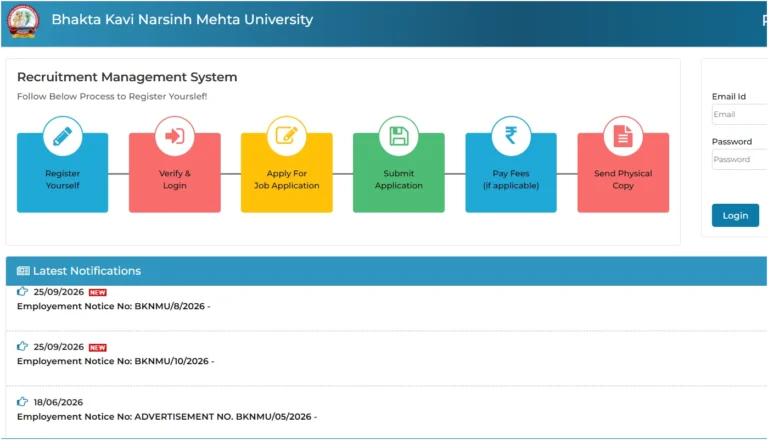Screen dimensions: 768x440
Task: Click the pointing-hand icon beside 18/06/2026
Action: [x=22, y=402]
